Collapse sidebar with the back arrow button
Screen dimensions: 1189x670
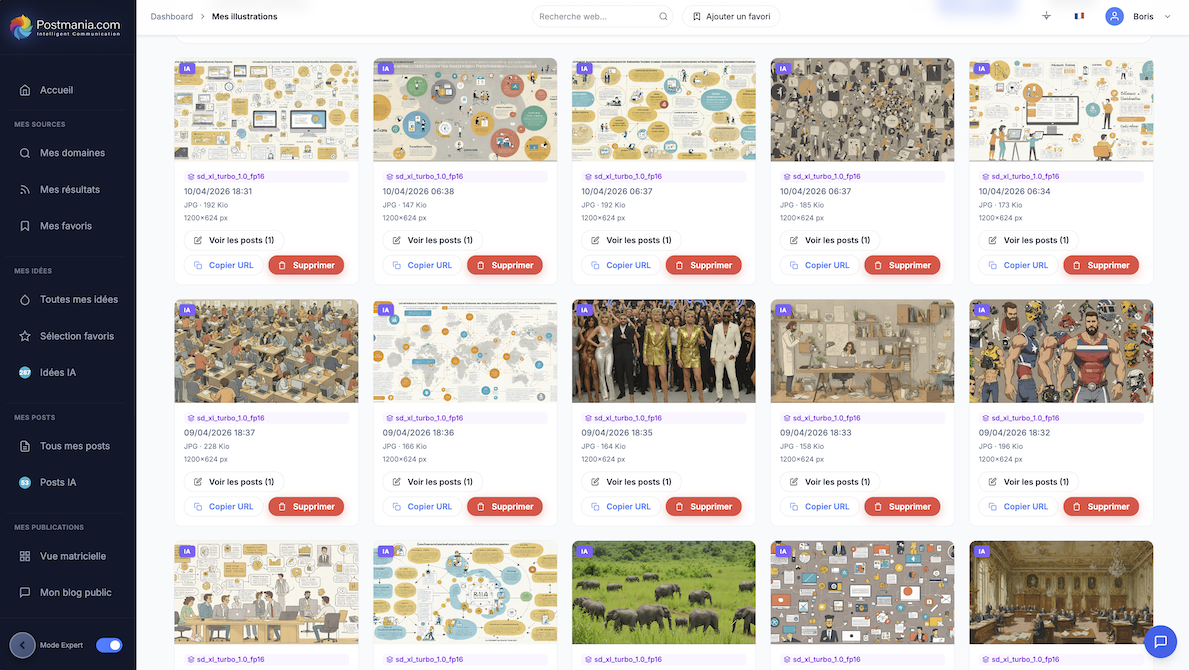point(23,645)
